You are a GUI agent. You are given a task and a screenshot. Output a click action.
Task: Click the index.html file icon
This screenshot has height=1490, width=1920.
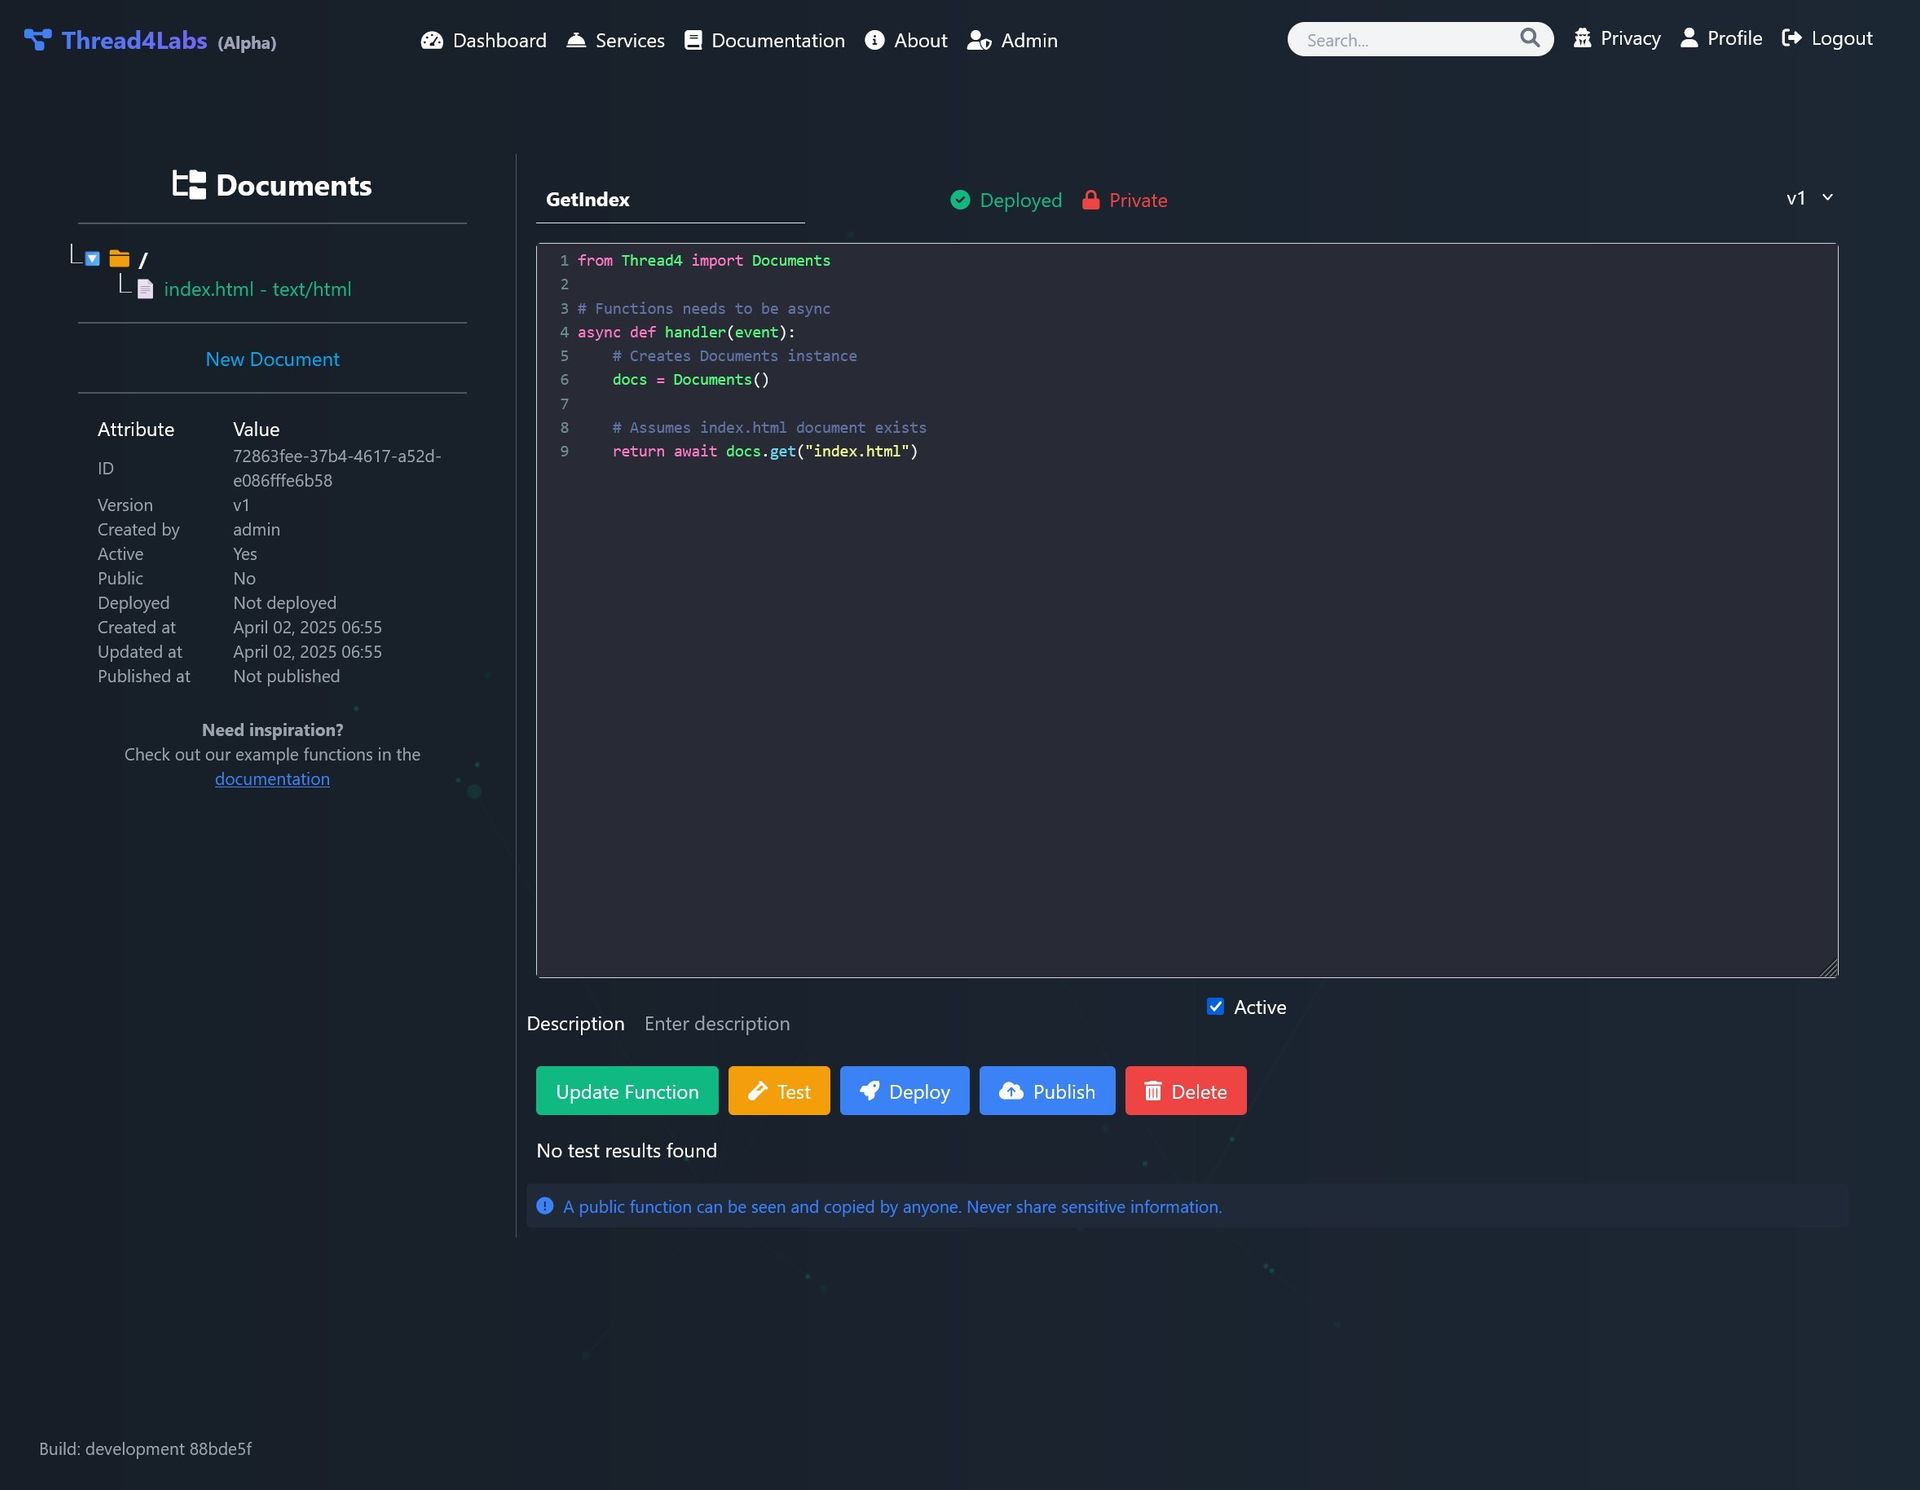click(146, 289)
